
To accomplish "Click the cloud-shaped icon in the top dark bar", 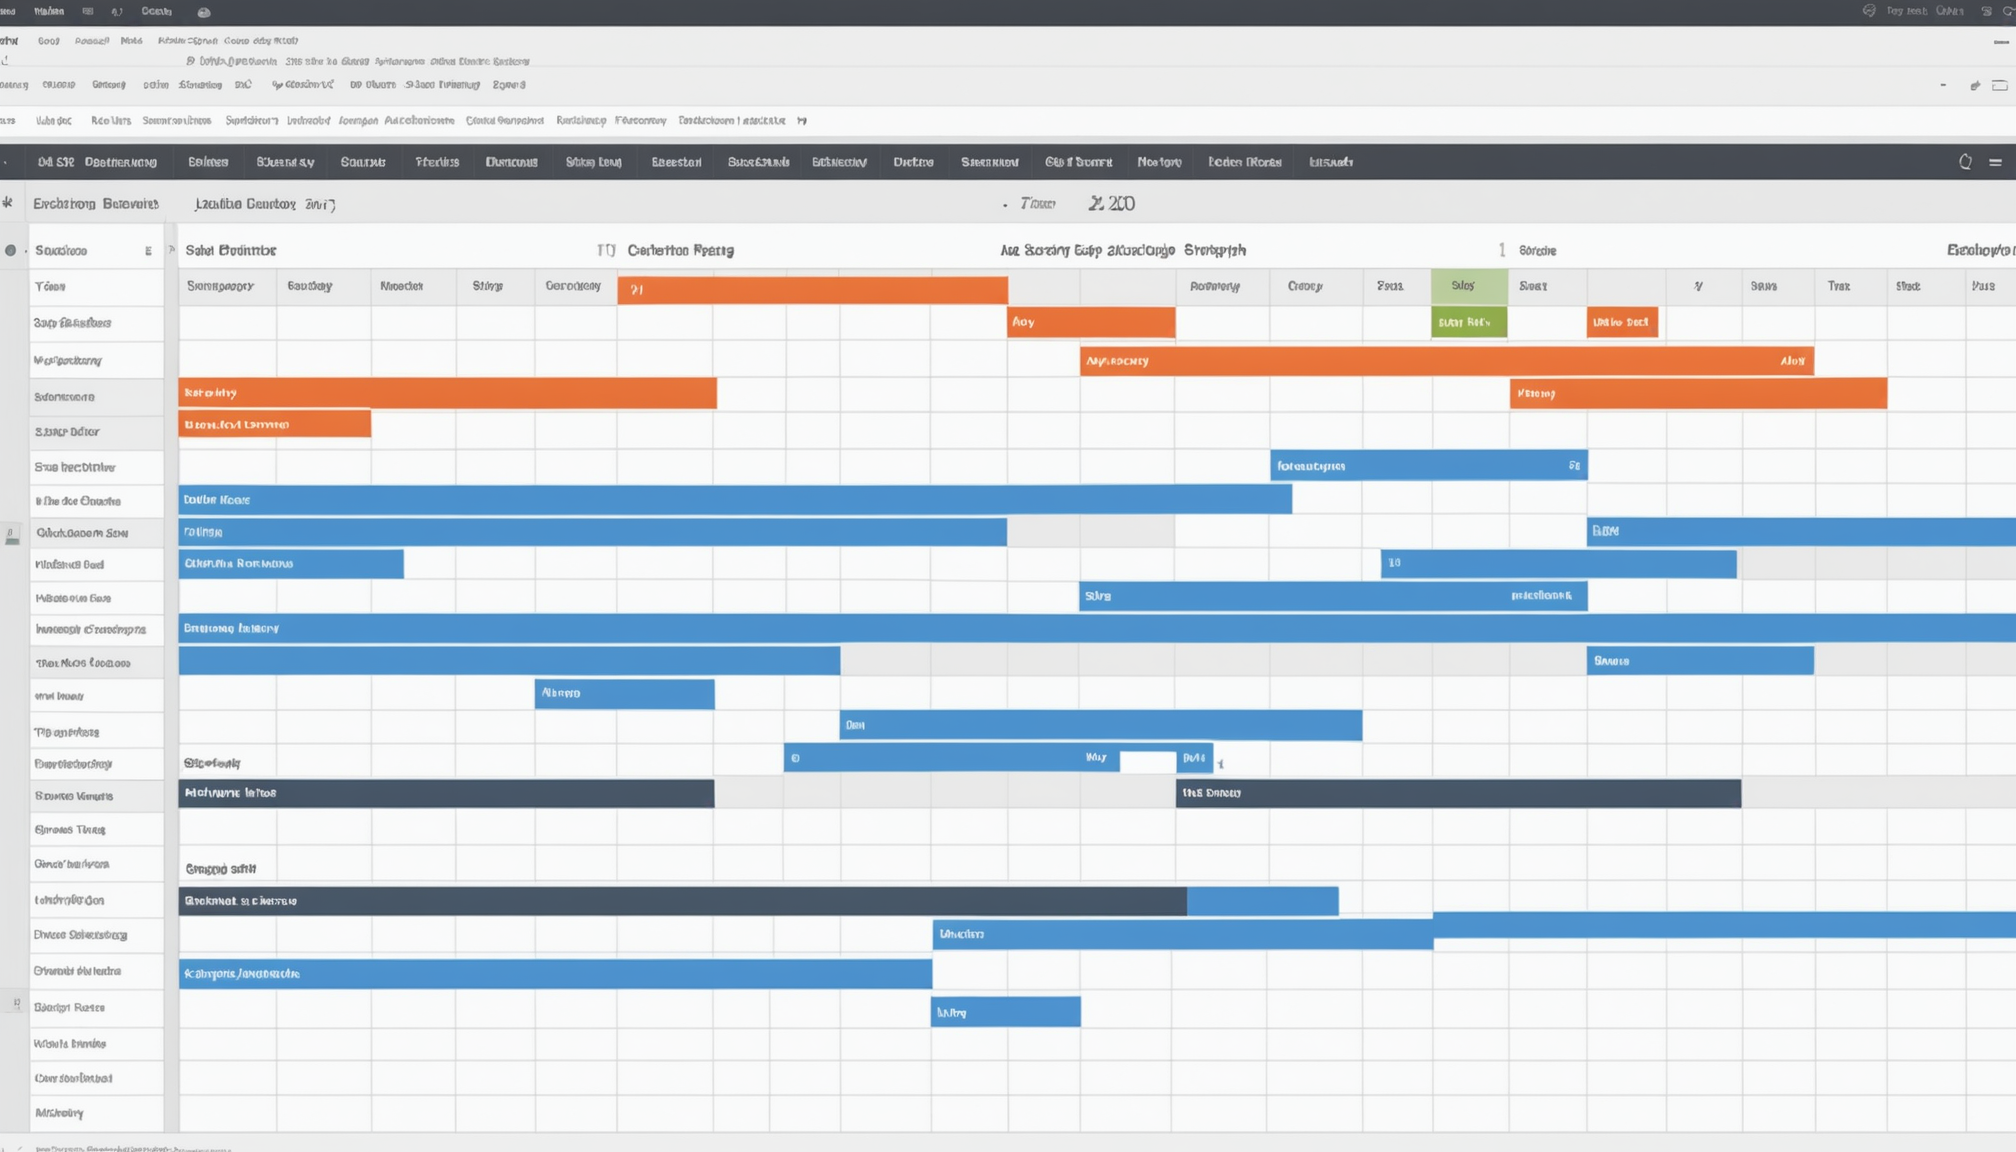I will 204,12.
